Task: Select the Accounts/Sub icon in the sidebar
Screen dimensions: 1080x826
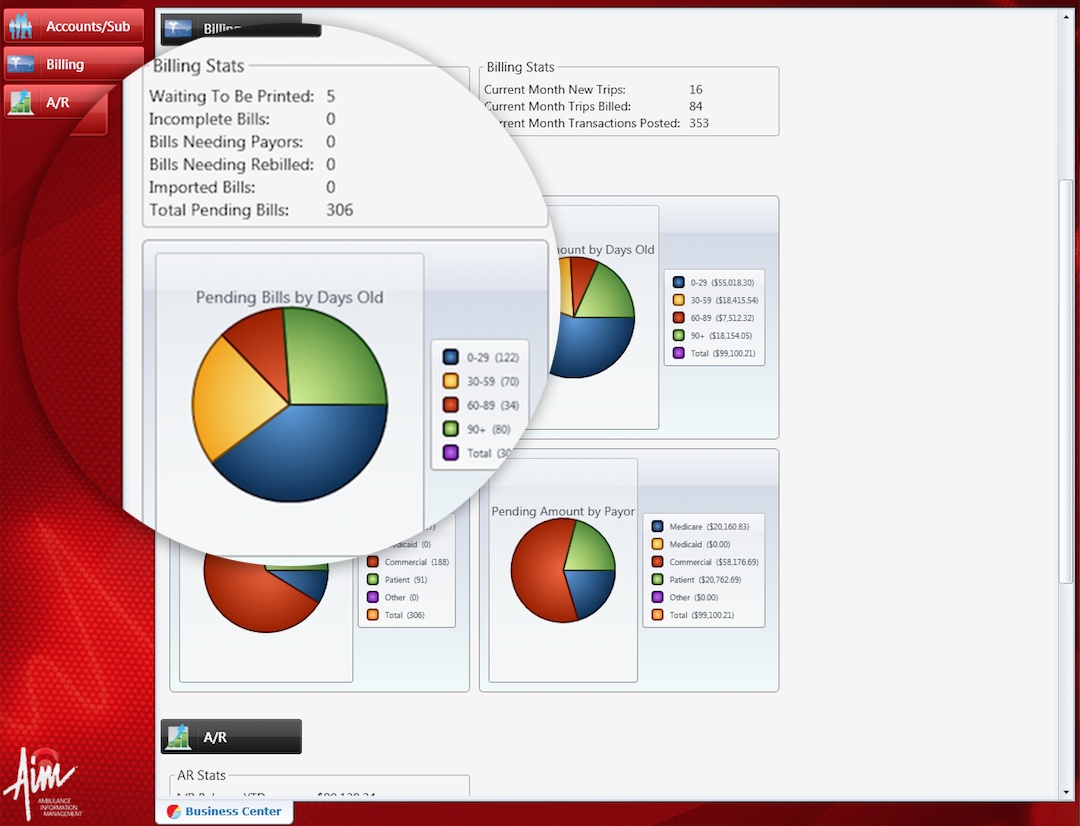Action: [x=20, y=24]
